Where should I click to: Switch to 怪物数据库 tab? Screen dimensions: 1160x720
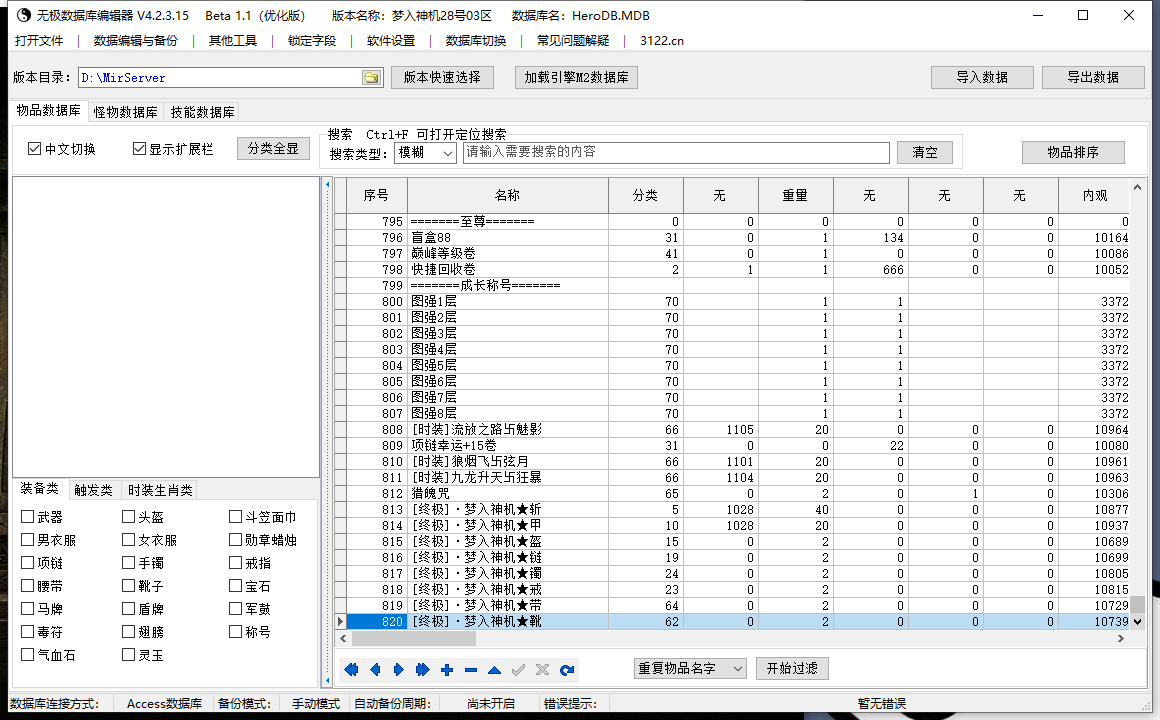[125, 112]
